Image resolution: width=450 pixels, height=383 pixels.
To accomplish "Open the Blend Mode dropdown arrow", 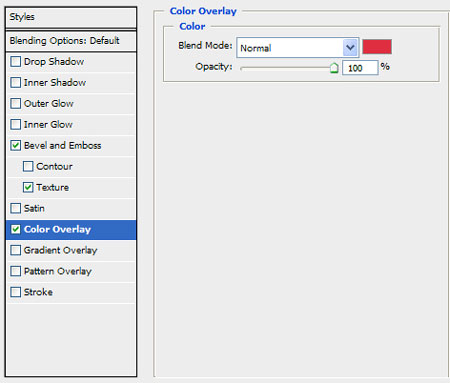I will (350, 48).
